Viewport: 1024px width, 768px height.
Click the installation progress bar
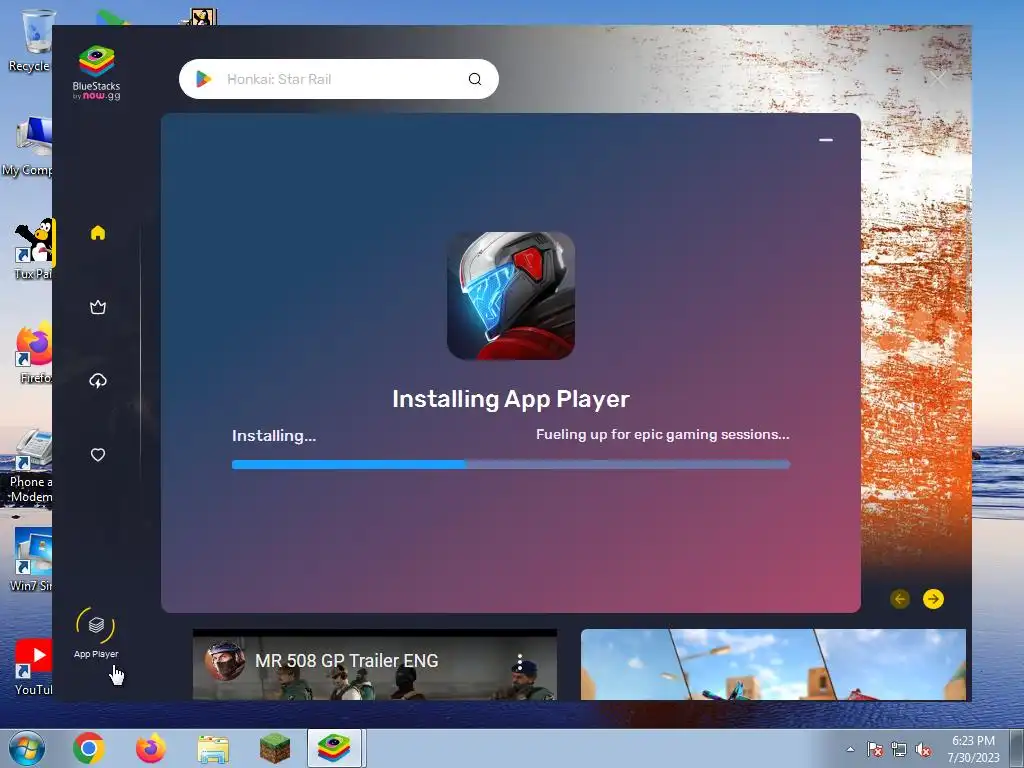511,464
